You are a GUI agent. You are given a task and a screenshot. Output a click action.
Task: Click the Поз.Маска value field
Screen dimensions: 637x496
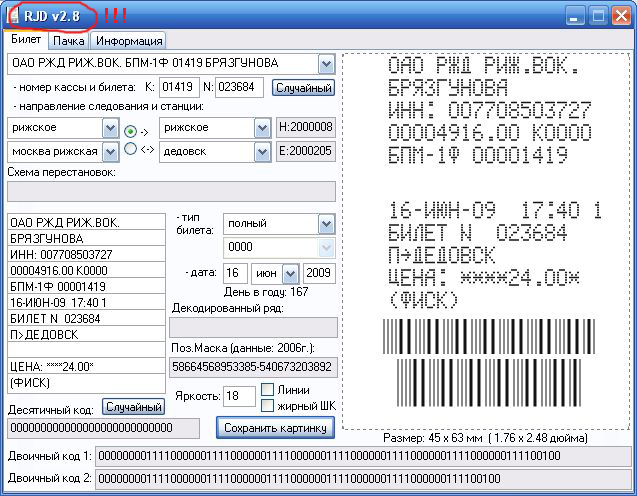coord(254,367)
